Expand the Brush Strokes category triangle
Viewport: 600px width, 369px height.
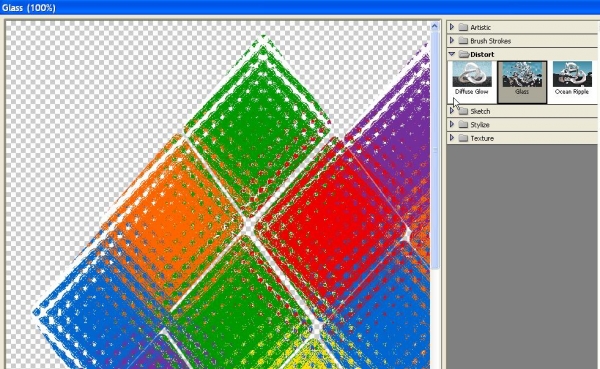pos(452,40)
